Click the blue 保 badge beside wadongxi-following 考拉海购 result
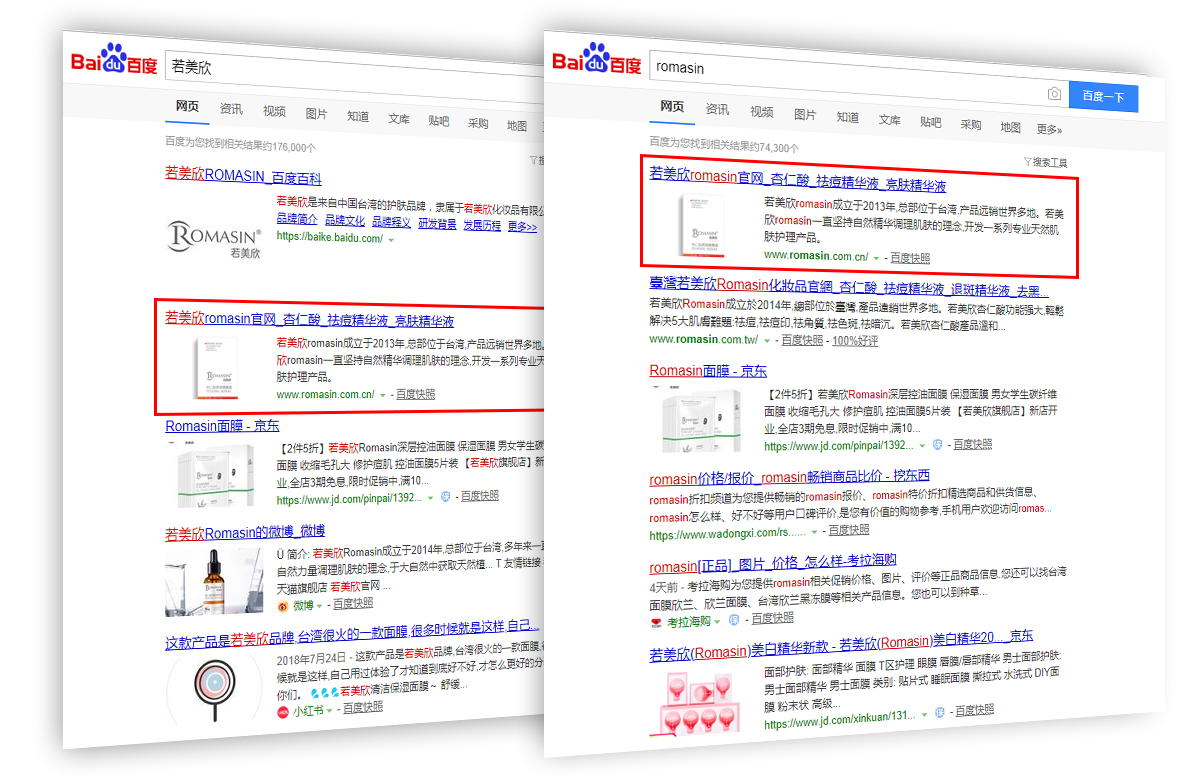1200x784 pixels. (x=734, y=620)
